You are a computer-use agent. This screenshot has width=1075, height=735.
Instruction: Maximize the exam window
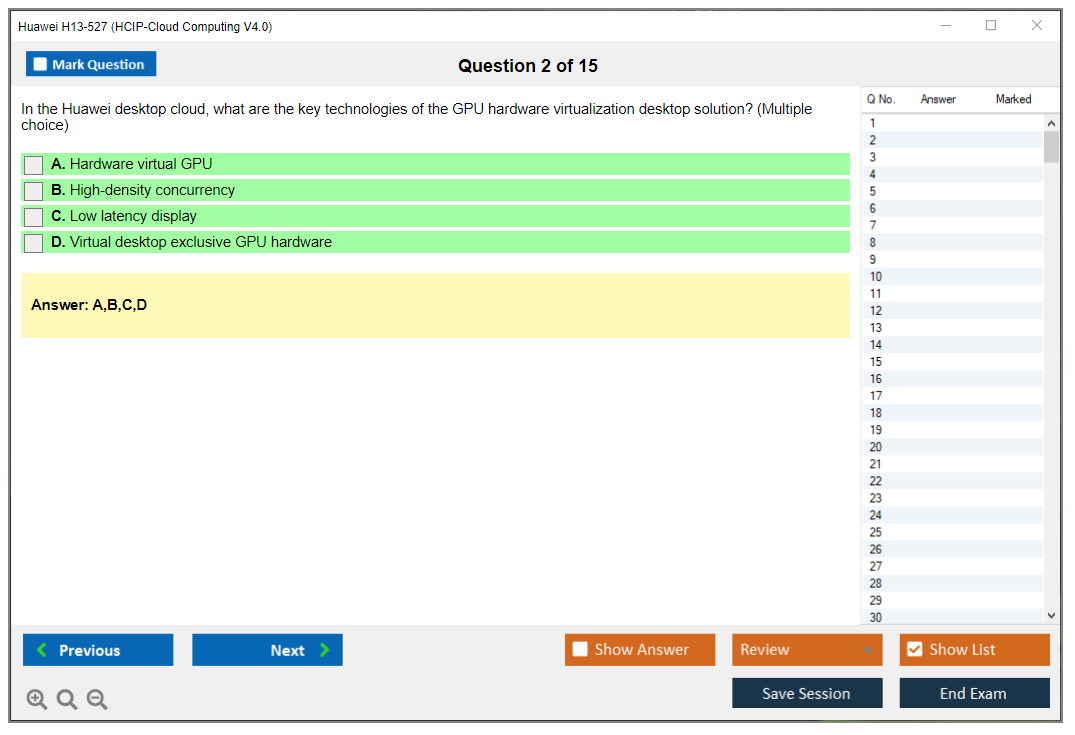(x=991, y=26)
